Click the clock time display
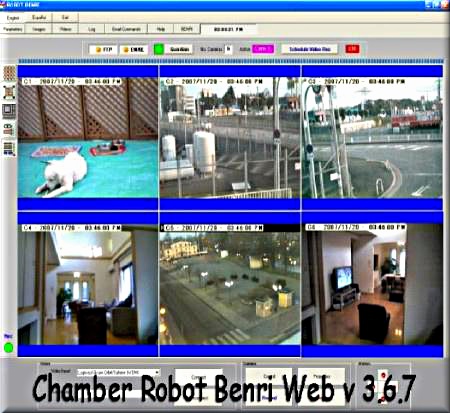 (x=228, y=29)
